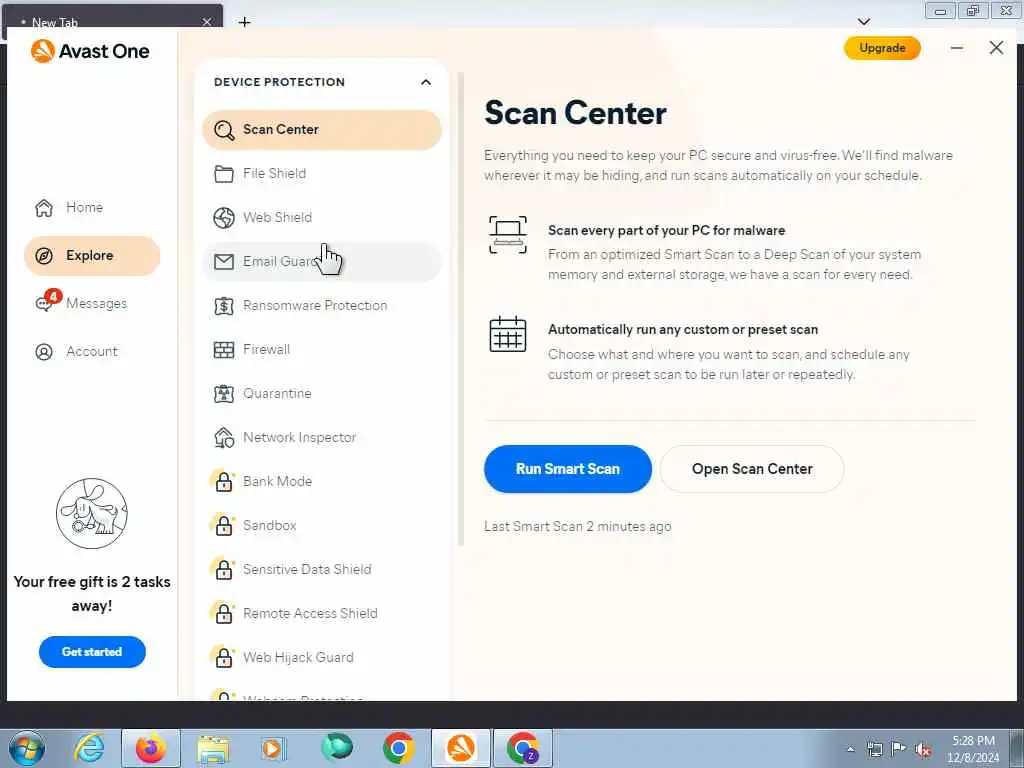Click the Remote Access Shield lock icon

223,613
